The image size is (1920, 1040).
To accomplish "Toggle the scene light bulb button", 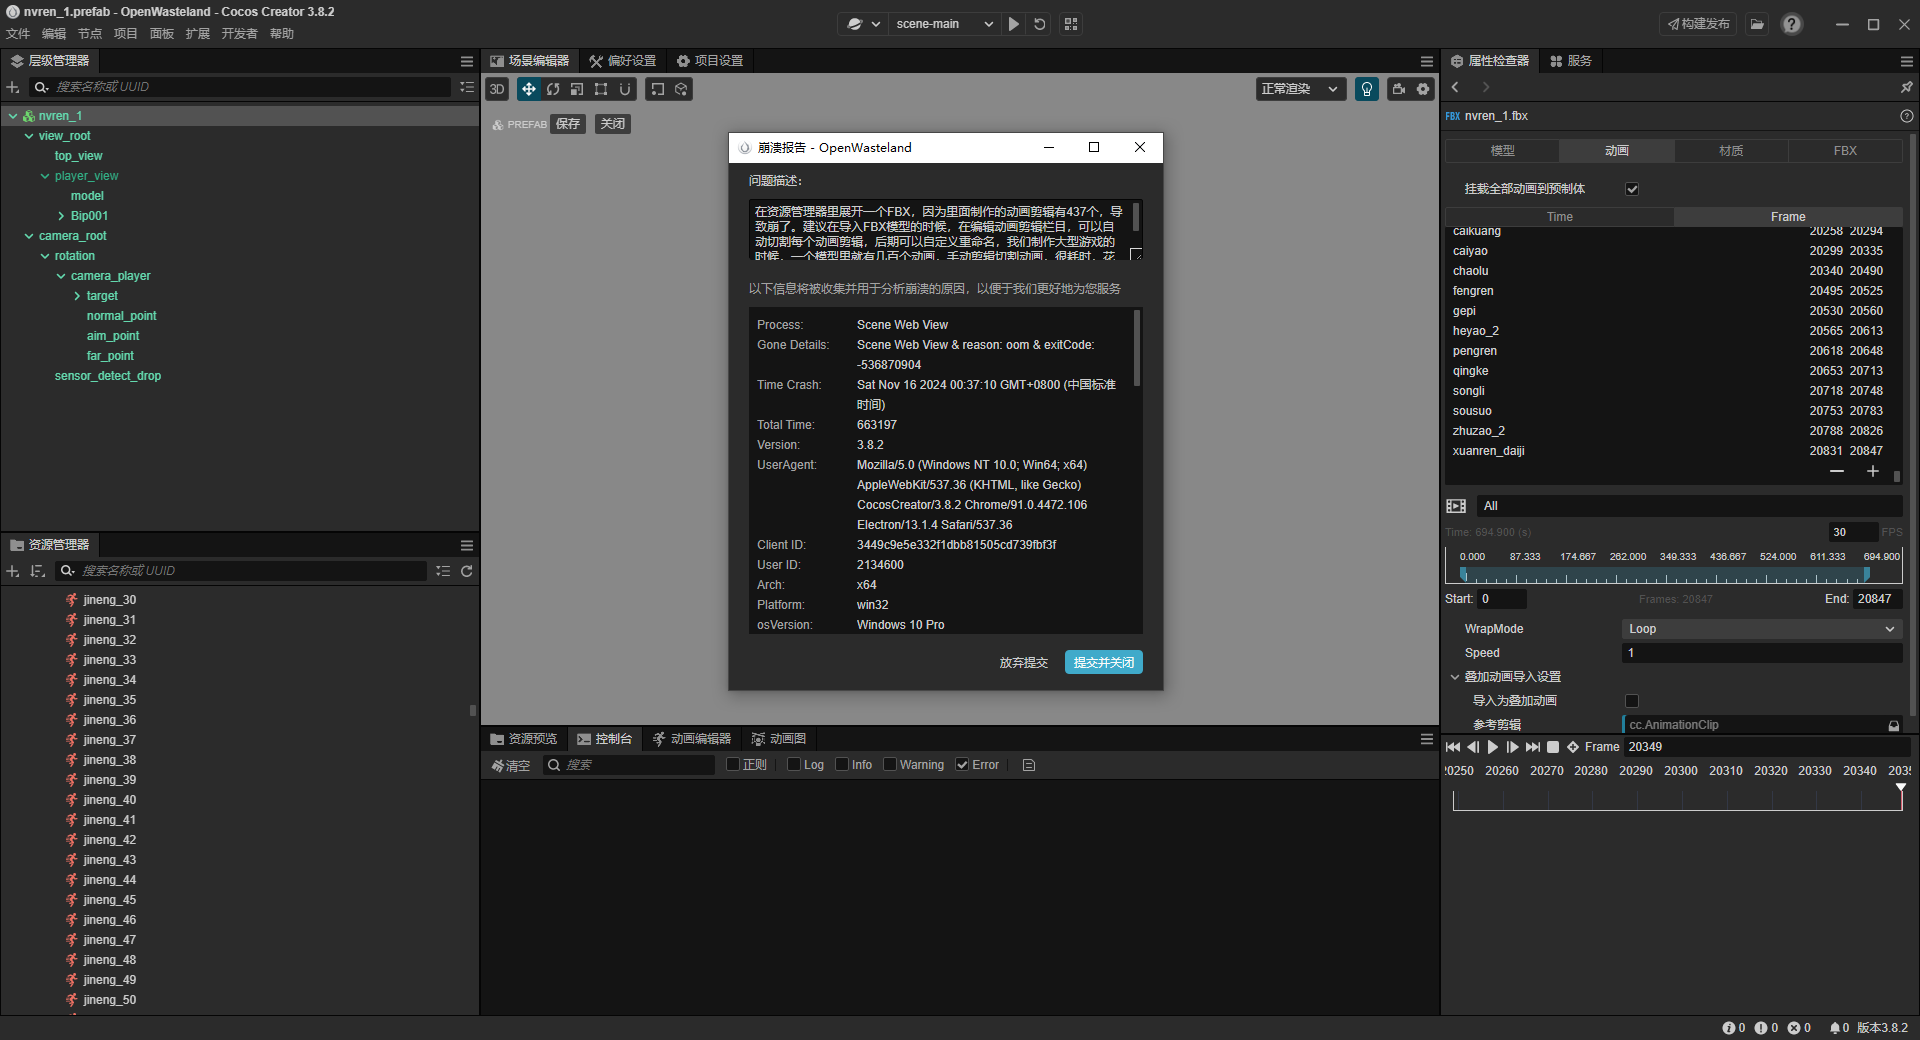I will point(1367,89).
